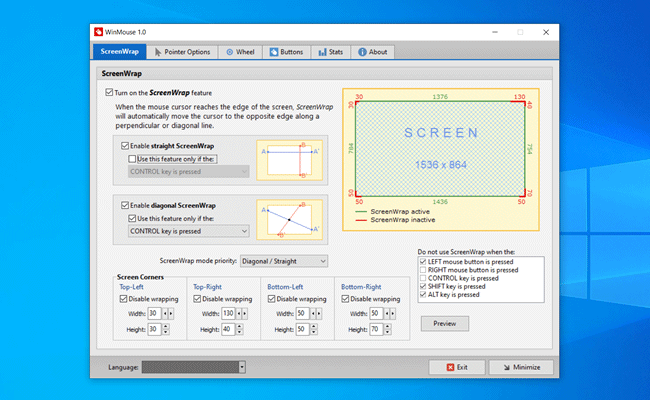Image resolution: width=650 pixels, height=400 pixels.
Task: Click the Bottom-Left Width field showing 50
Action: tap(303, 314)
